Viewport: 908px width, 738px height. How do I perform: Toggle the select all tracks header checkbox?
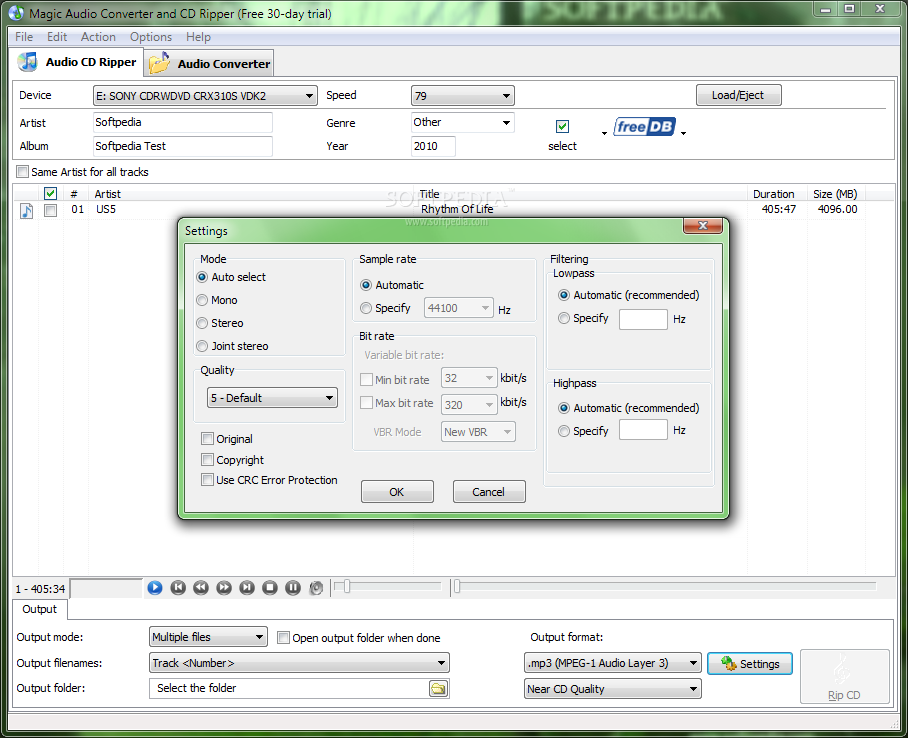(x=50, y=193)
